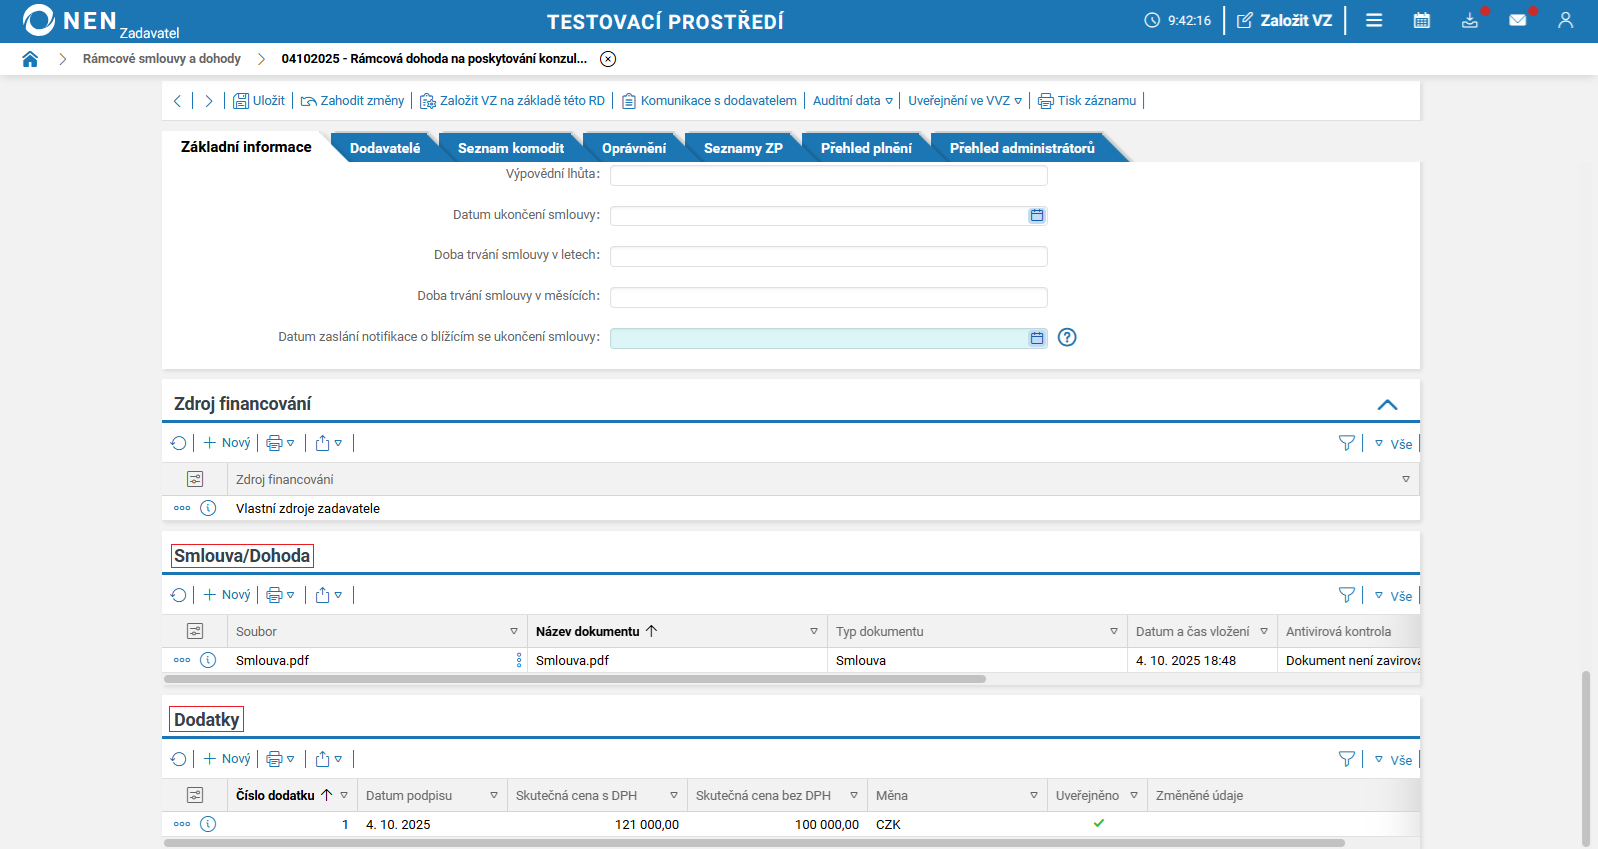
Task: Open date picker for Datum ukončení smlouvy
Action: [1037, 216]
